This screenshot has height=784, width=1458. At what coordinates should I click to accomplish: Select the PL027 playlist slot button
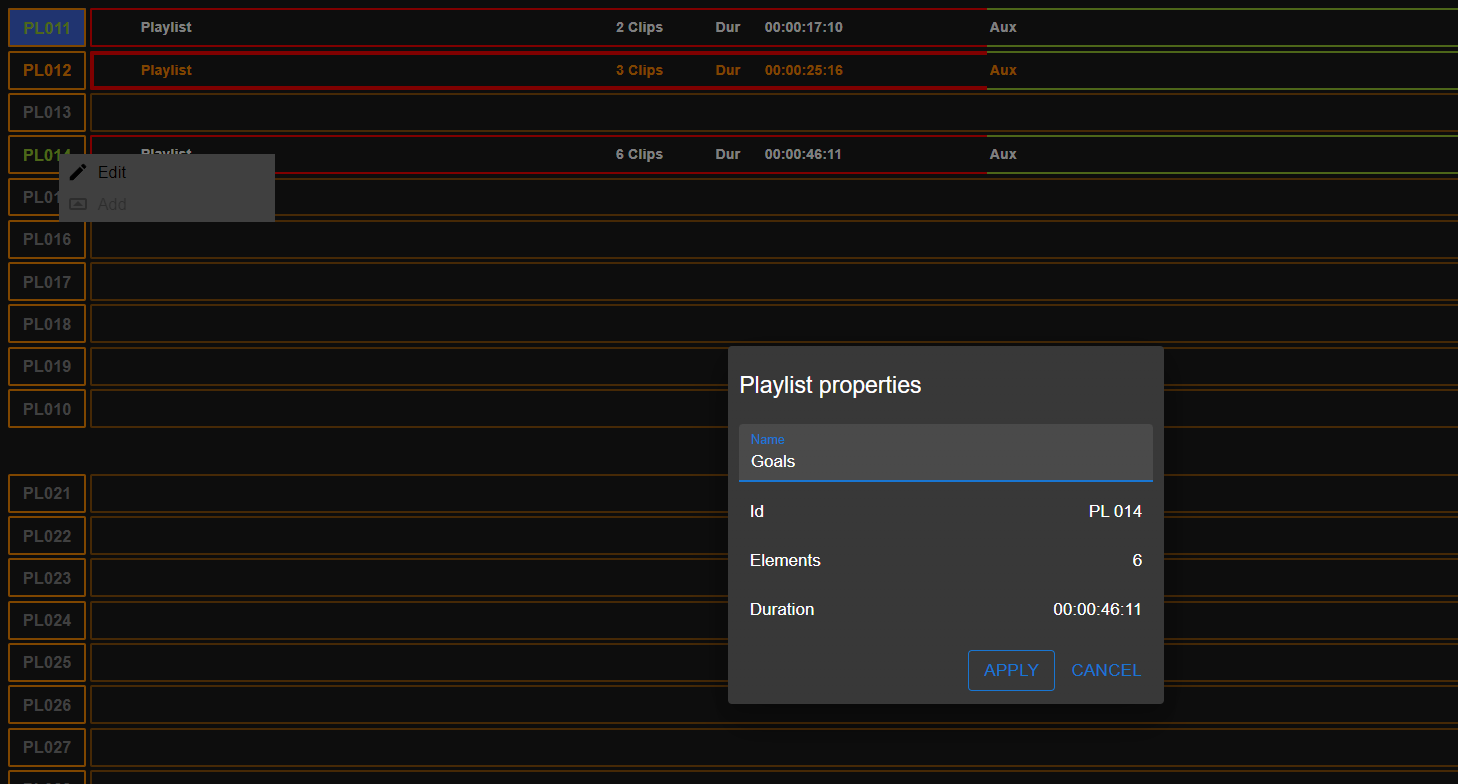pos(47,747)
